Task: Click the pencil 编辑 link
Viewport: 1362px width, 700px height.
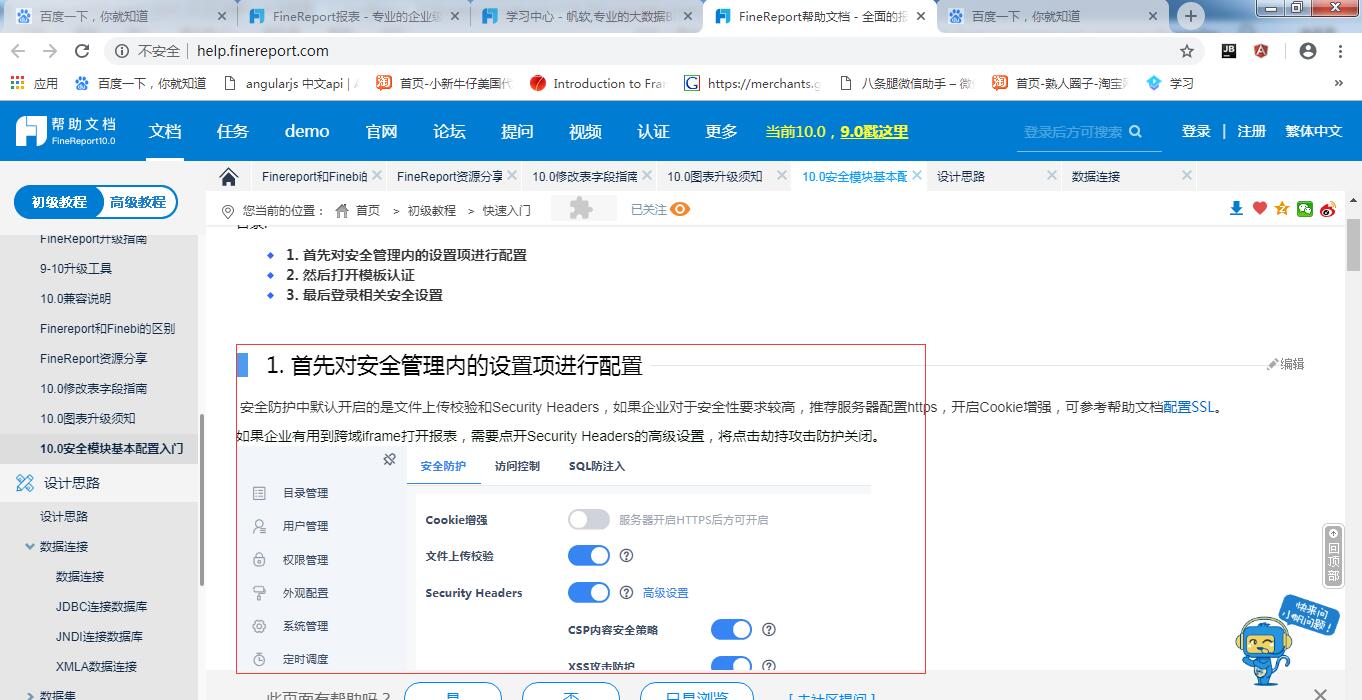Action: point(1286,364)
